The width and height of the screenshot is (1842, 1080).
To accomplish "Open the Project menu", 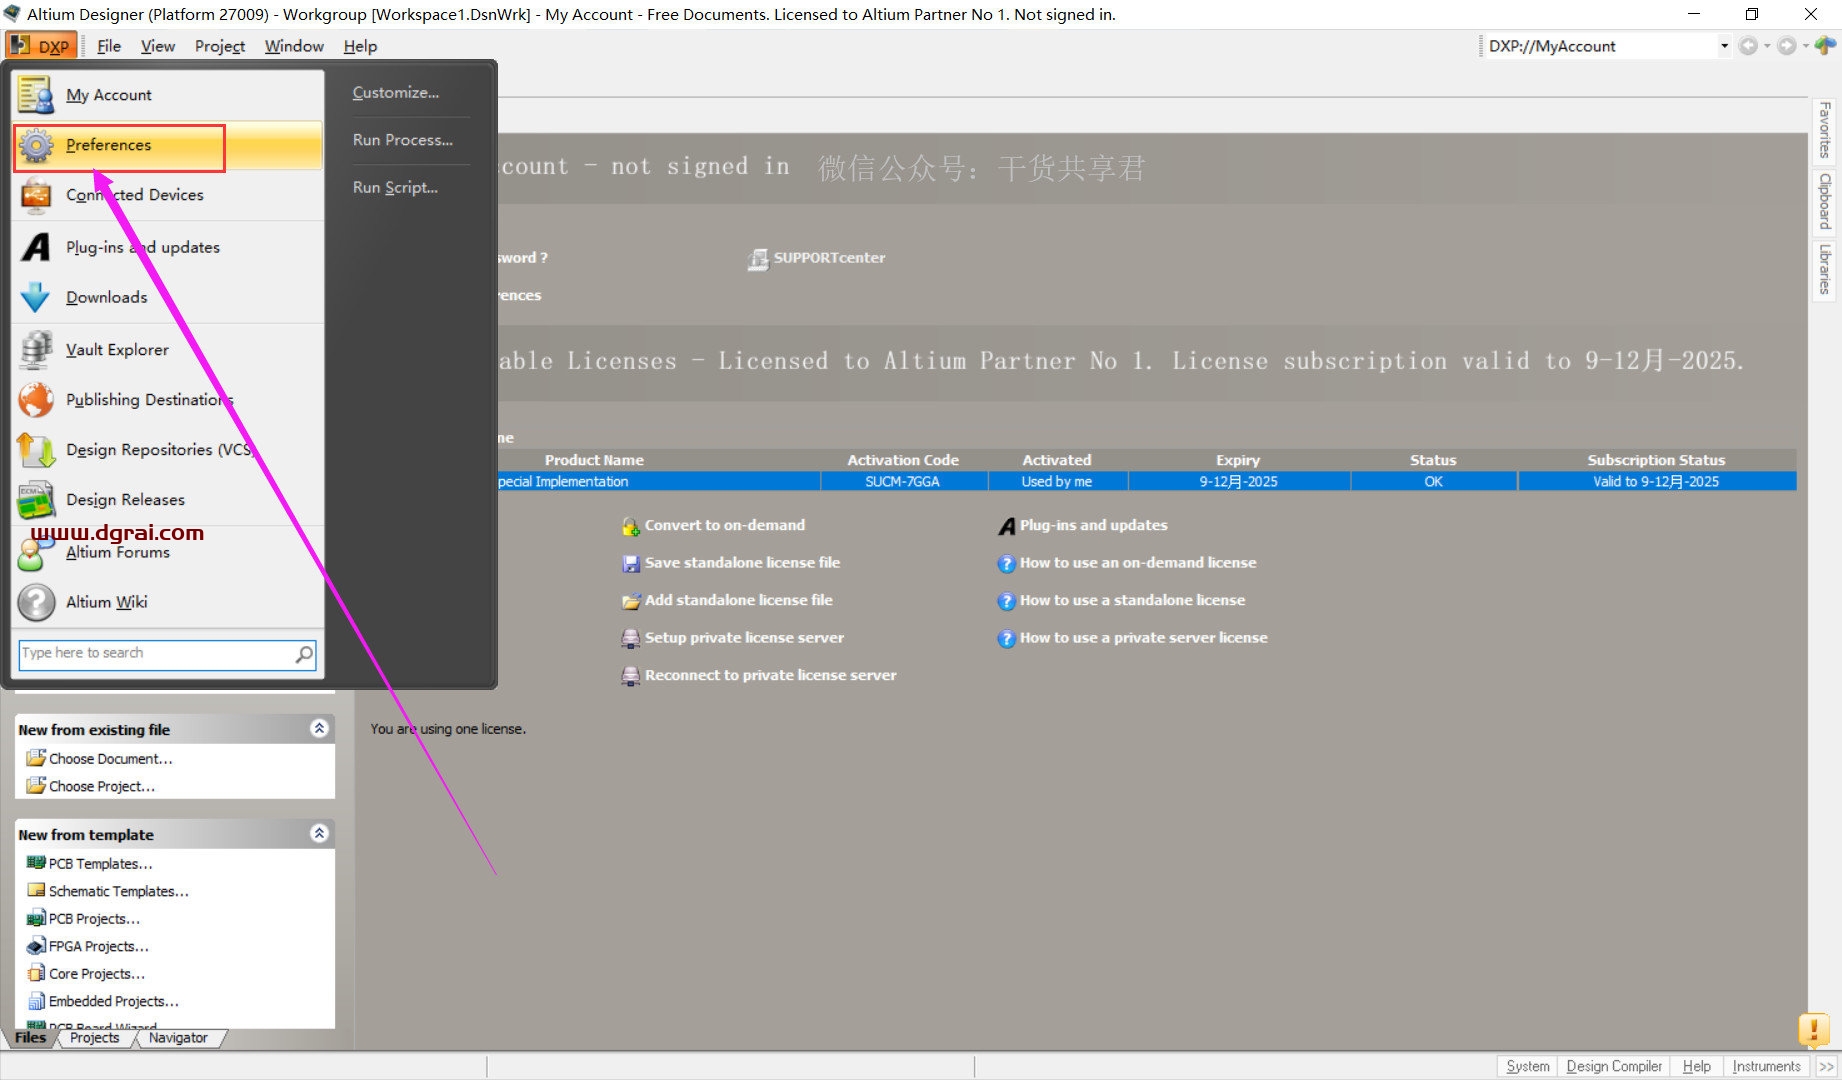I will pos(220,46).
